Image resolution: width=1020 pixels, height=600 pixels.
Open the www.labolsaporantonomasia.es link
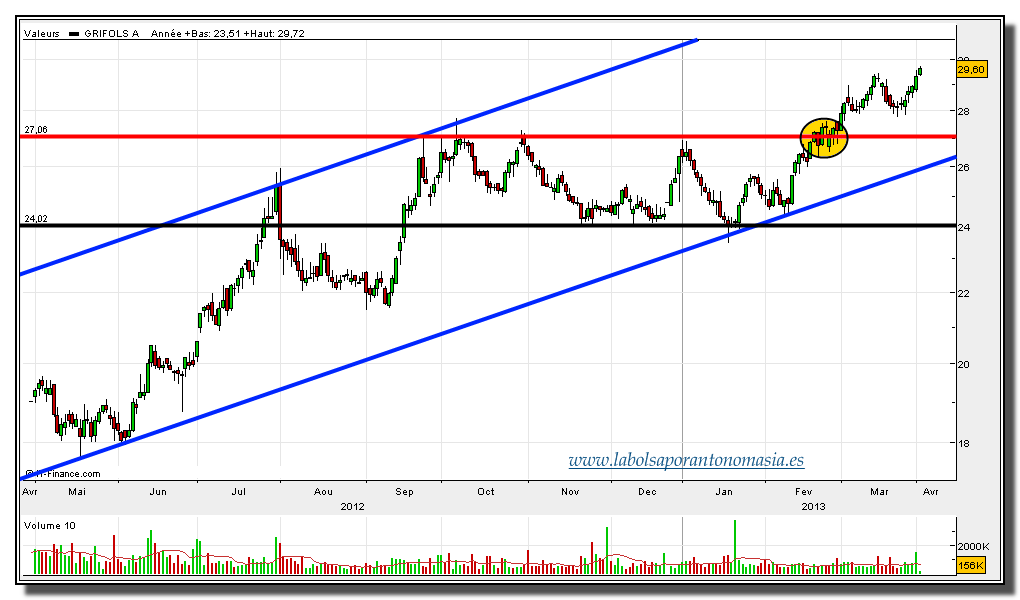686,461
